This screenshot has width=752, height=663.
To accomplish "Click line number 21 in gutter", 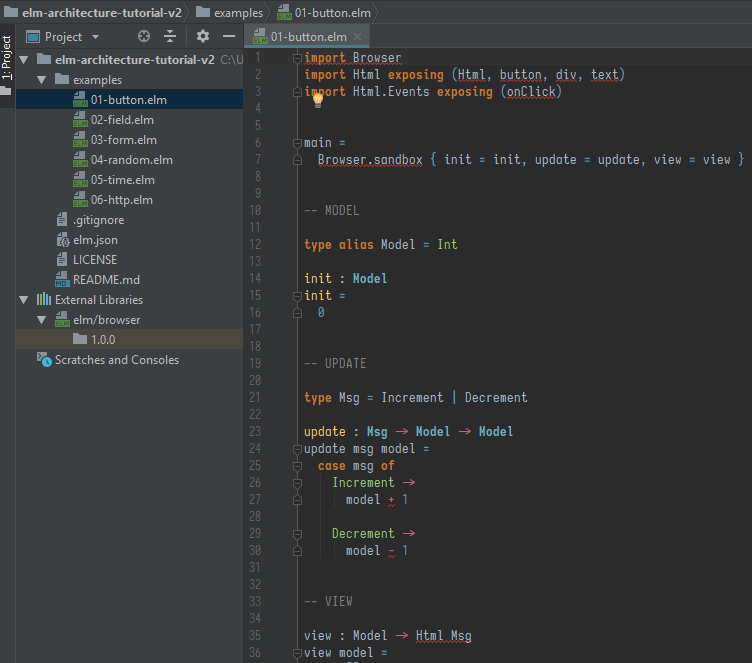I will [x=255, y=398].
